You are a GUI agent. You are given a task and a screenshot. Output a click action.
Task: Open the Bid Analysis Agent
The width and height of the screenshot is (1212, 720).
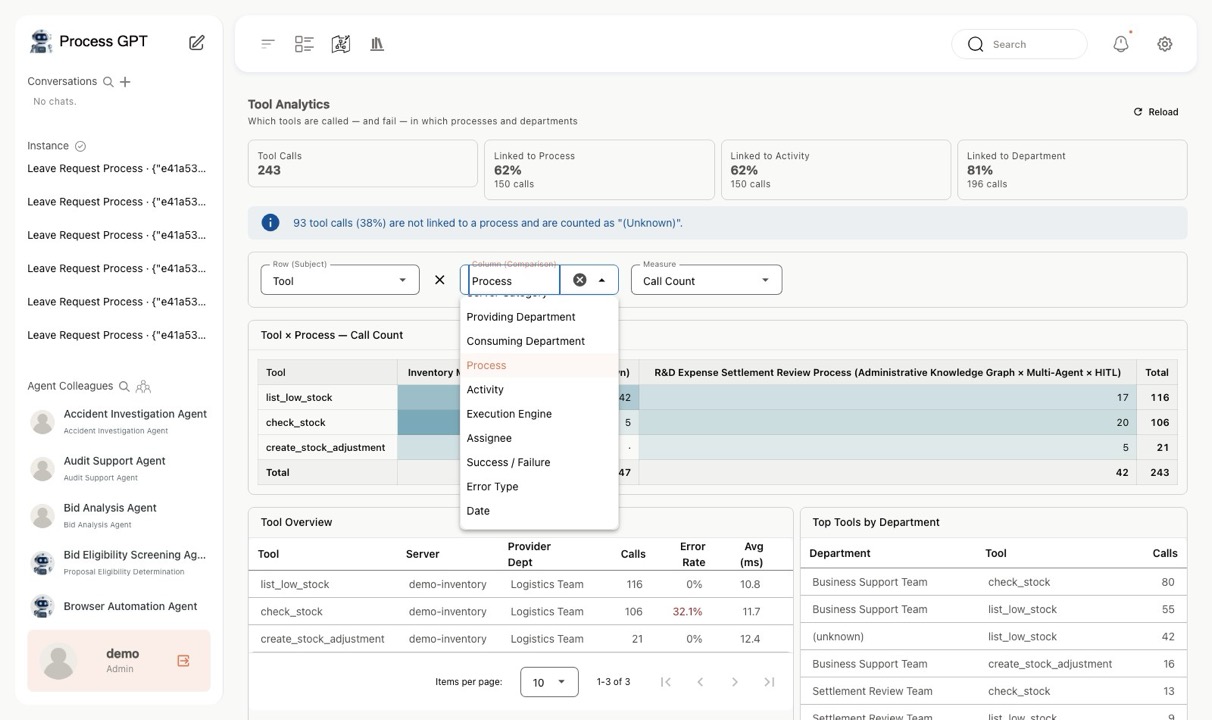coord(118,515)
